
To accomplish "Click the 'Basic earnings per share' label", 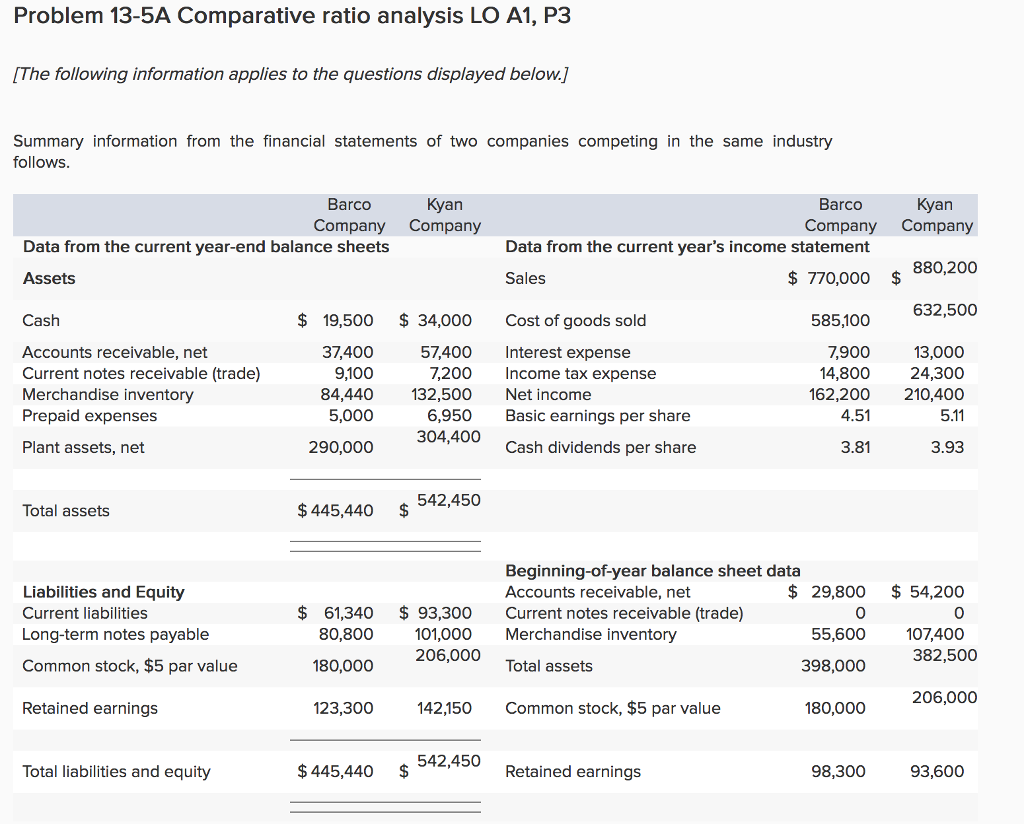I will point(597,415).
